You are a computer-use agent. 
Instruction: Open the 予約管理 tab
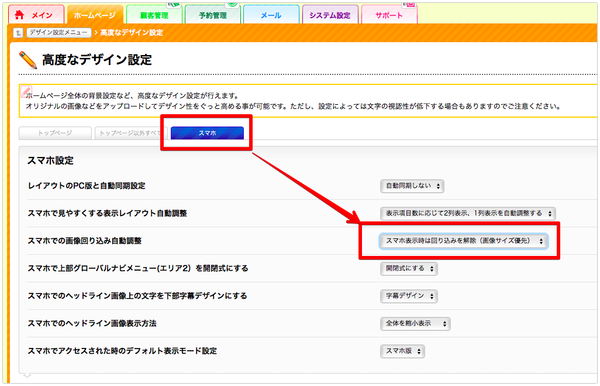point(213,15)
